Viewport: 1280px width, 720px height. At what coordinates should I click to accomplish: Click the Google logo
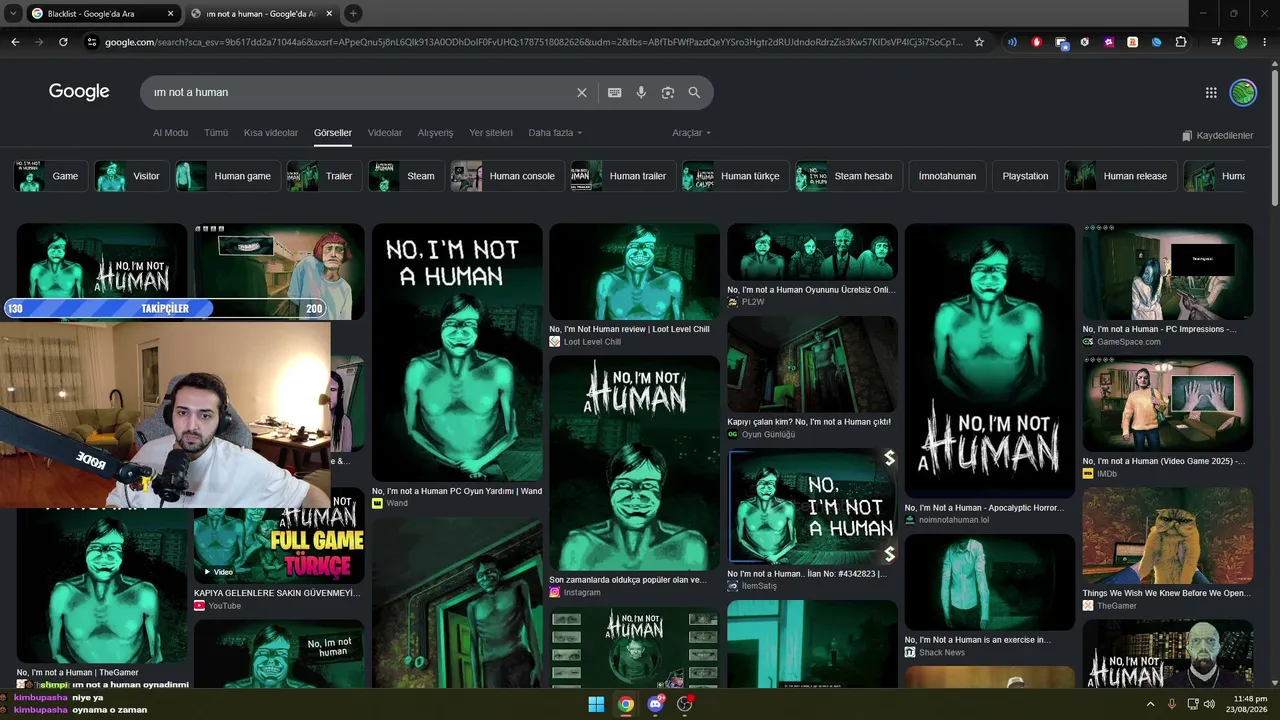tap(79, 92)
